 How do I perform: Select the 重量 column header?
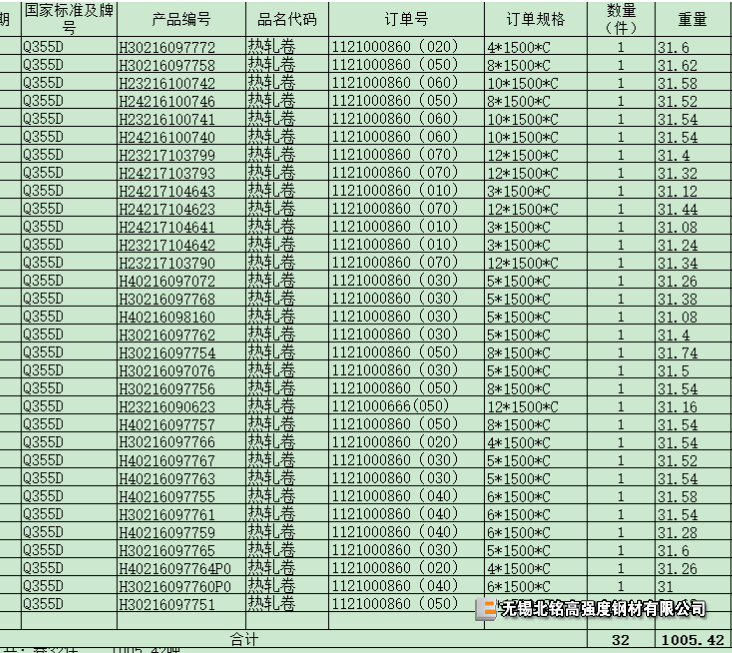click(x=693, y=19)
